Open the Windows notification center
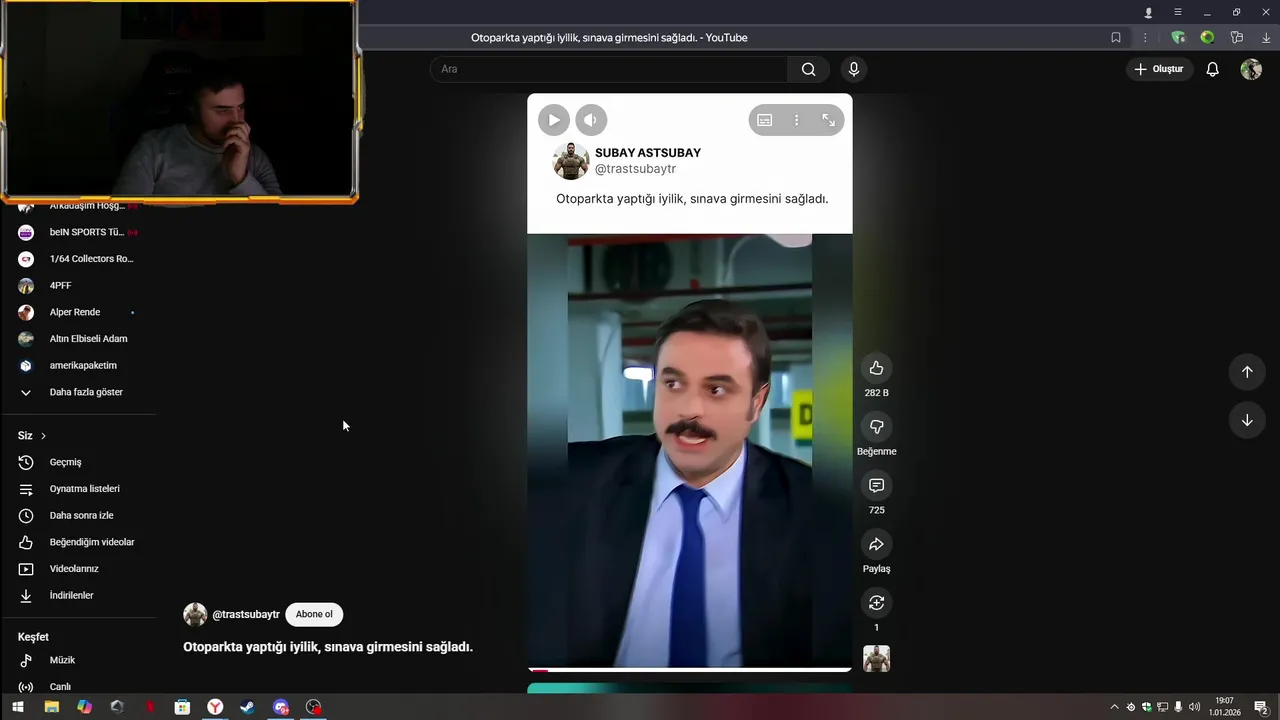The image size is (1280, 720). point(1261,707)
